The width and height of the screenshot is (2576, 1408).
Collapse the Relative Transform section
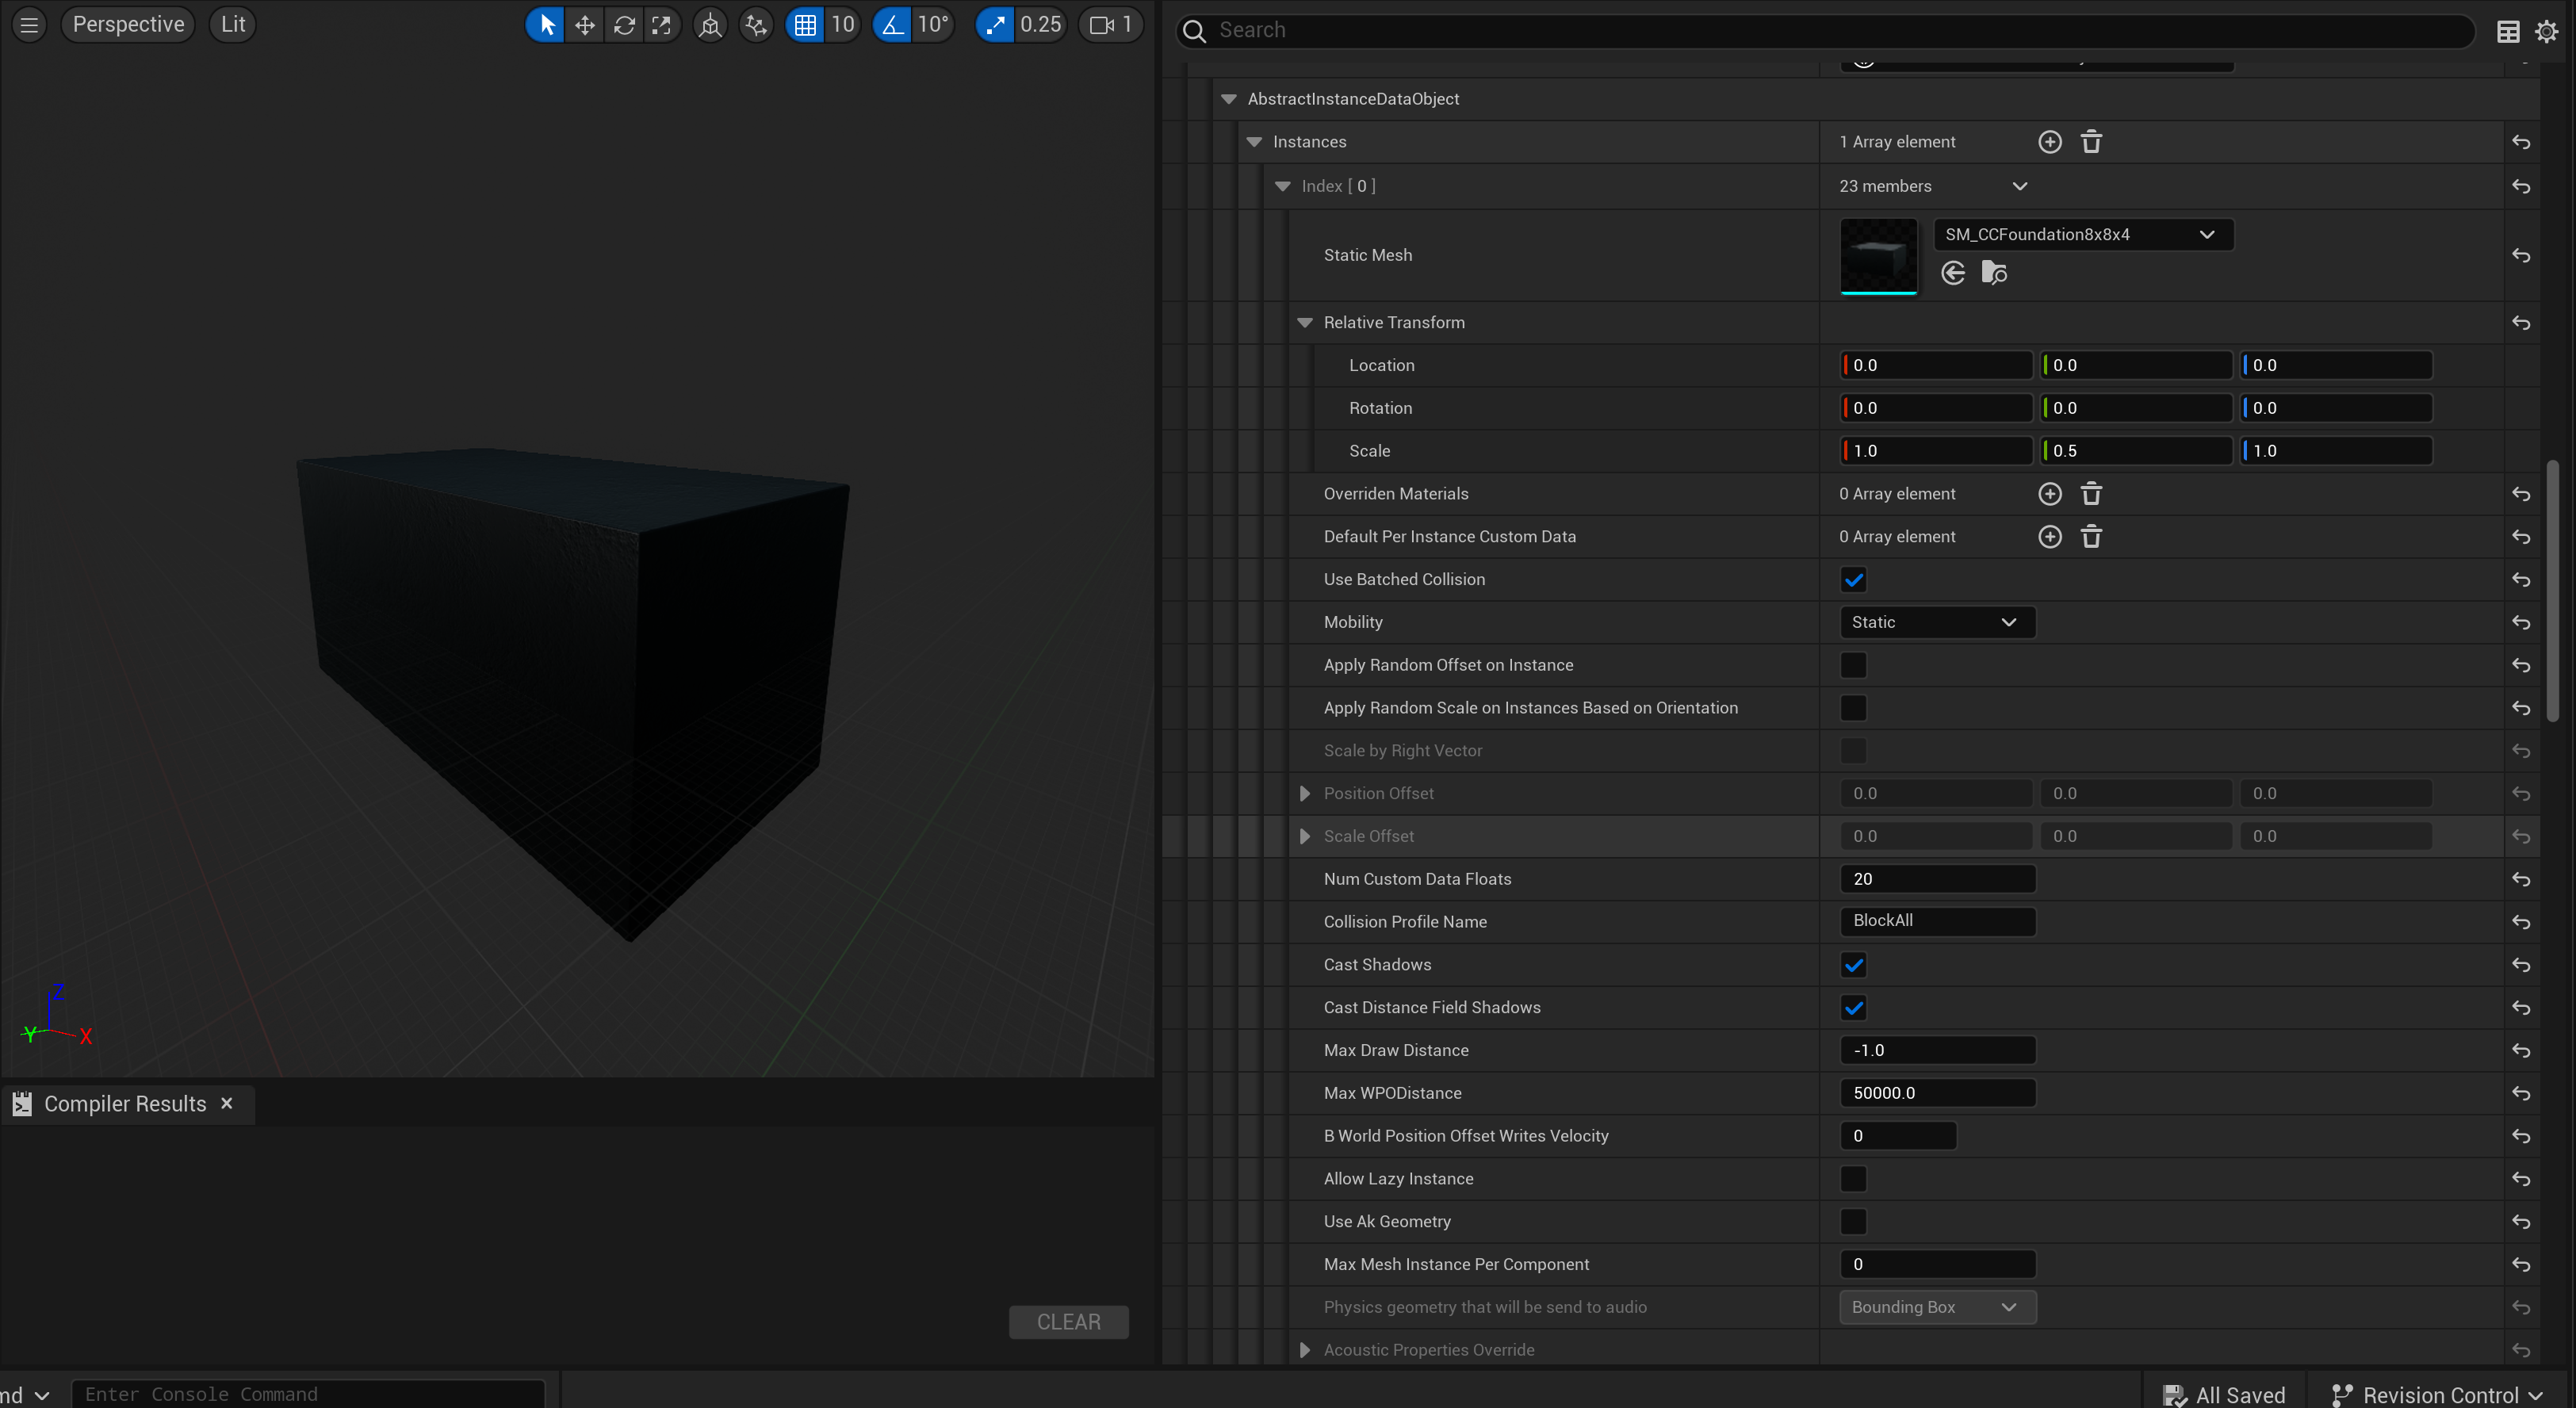tap(1304, 323)
